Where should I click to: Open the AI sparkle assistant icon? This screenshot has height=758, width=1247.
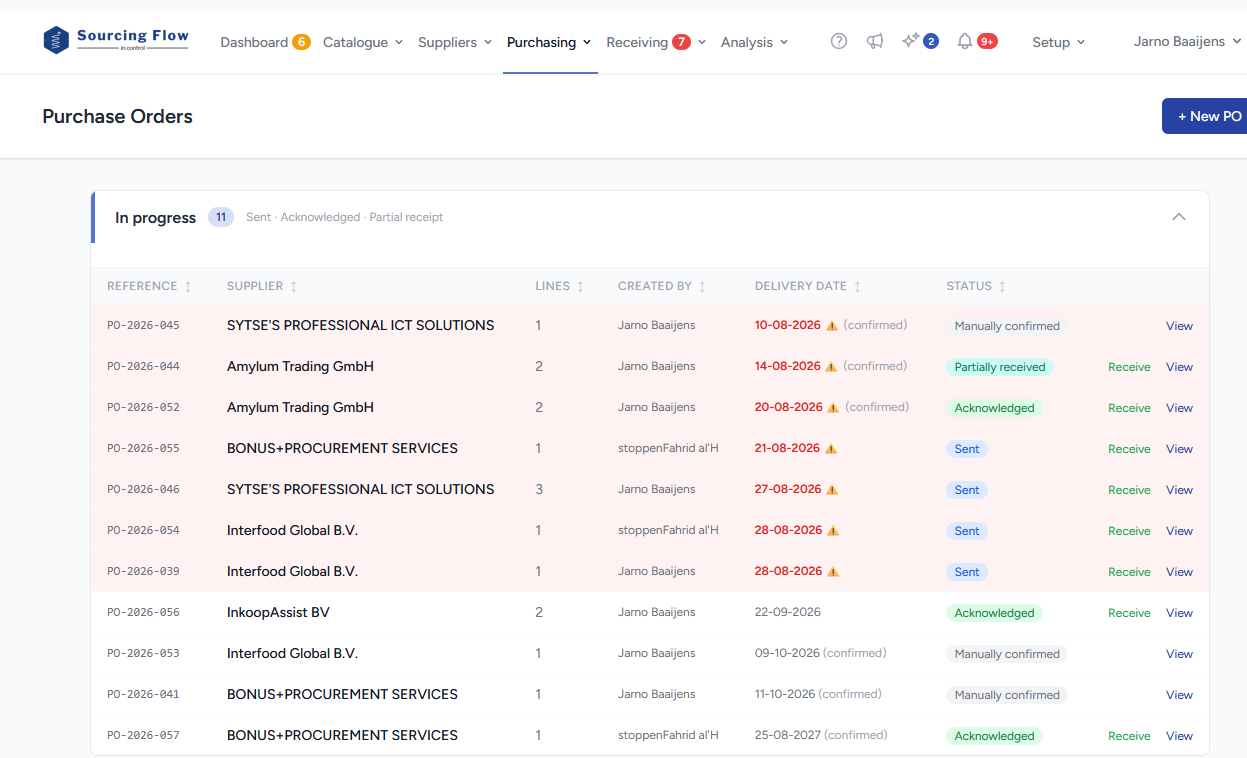coord(910,41)
